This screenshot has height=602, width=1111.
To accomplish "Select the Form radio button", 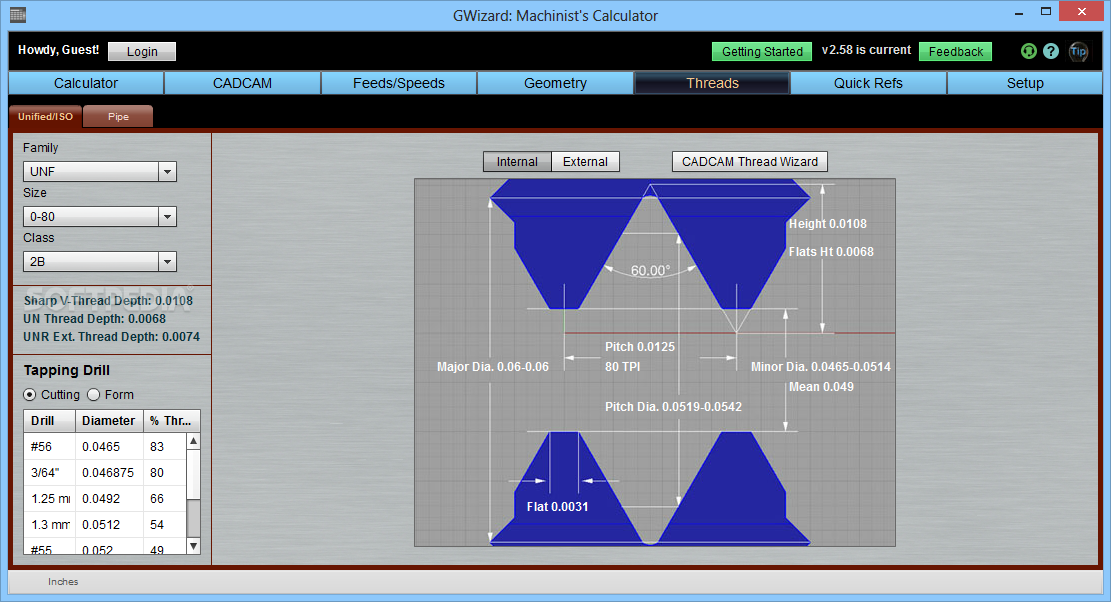I will [94, 394].
